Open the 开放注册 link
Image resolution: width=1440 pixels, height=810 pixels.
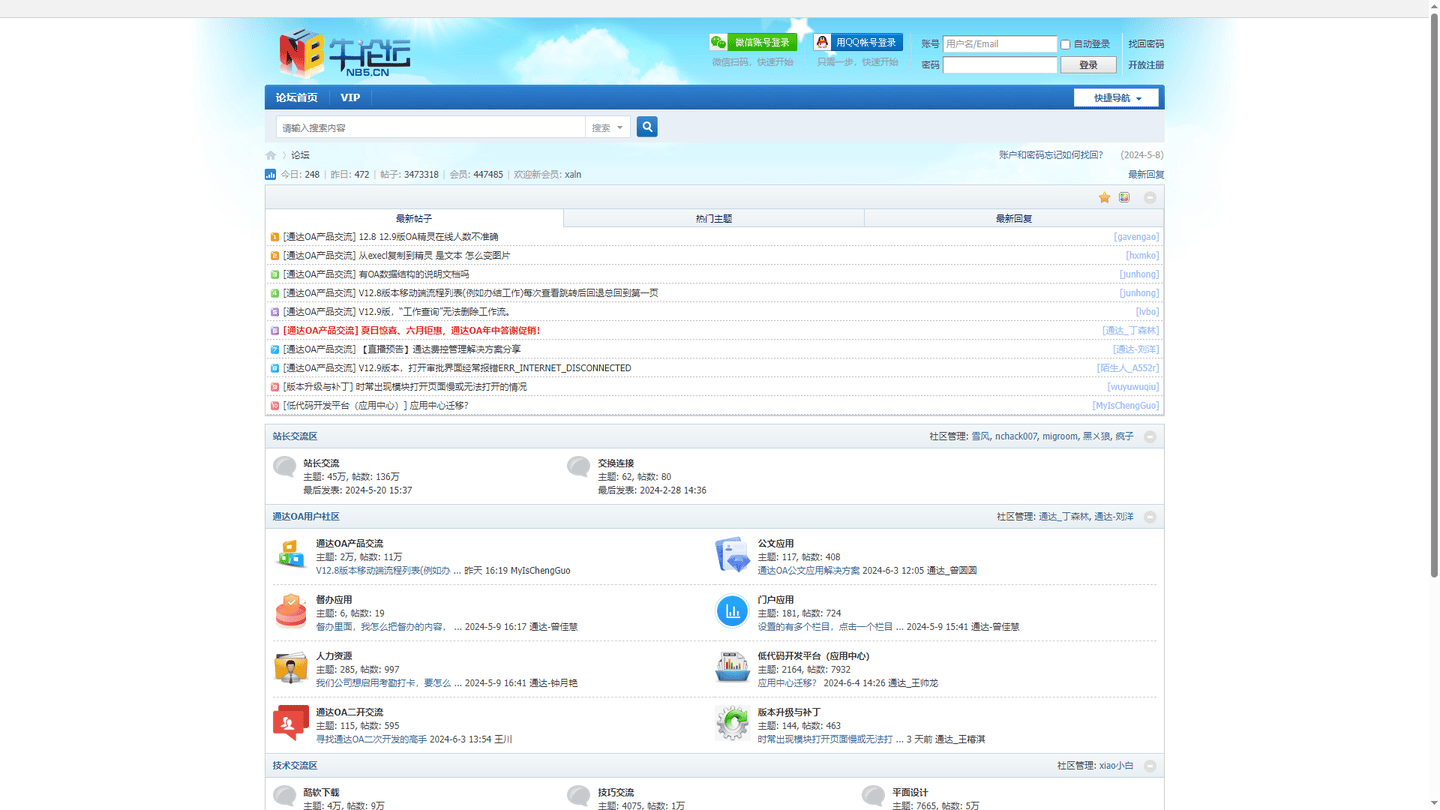click(1146, 65)
